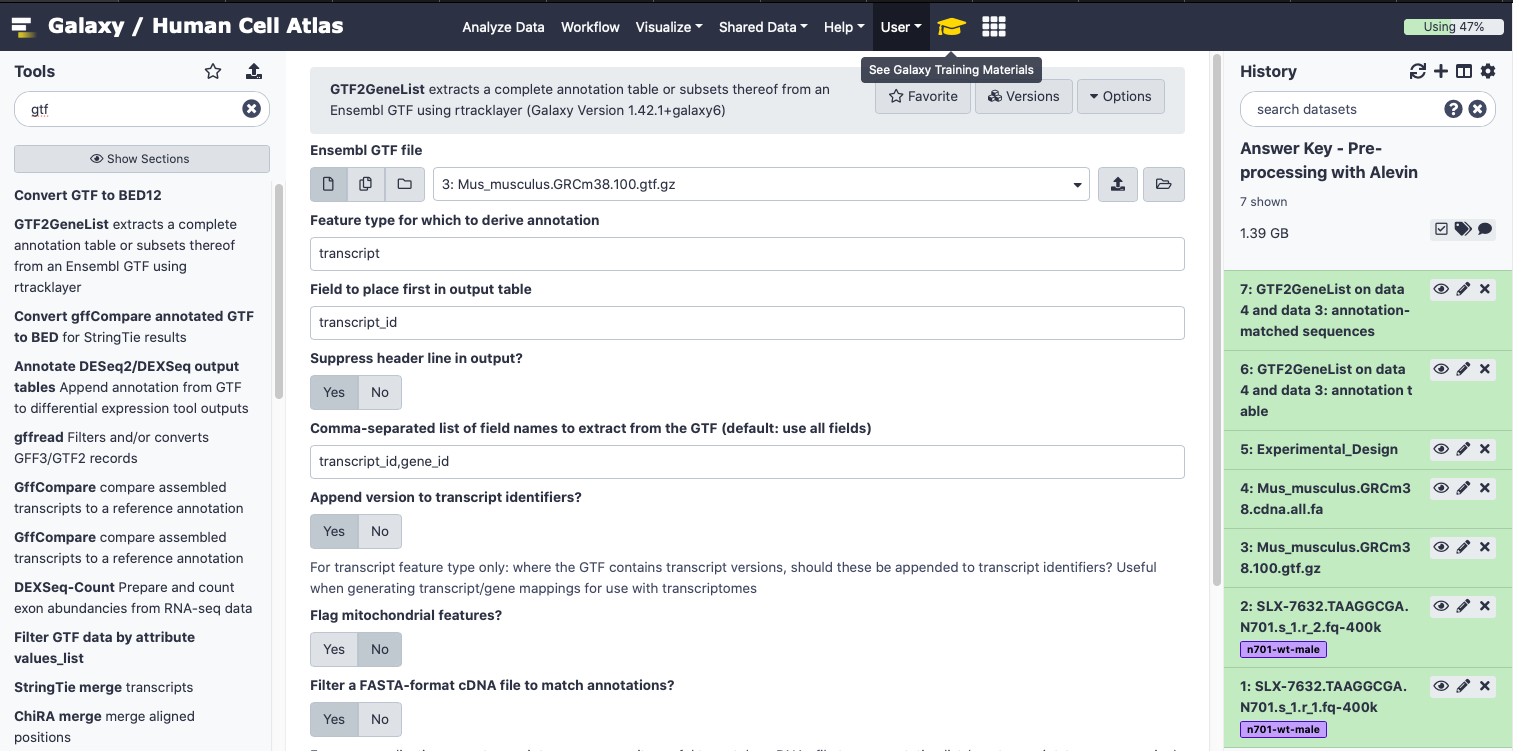Set Append version to transcript identifiers Yes
The image size is (1513, 751).
coord(334,531)
